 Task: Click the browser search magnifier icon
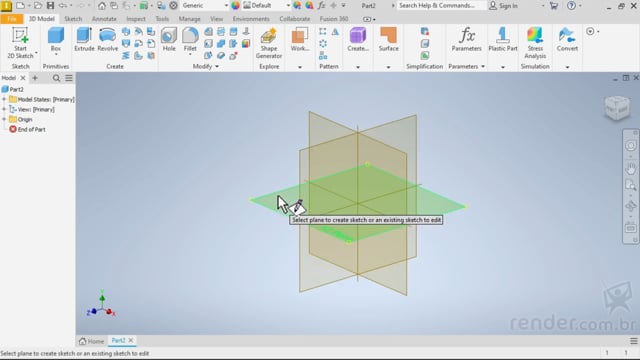click(x=56, y=78)
